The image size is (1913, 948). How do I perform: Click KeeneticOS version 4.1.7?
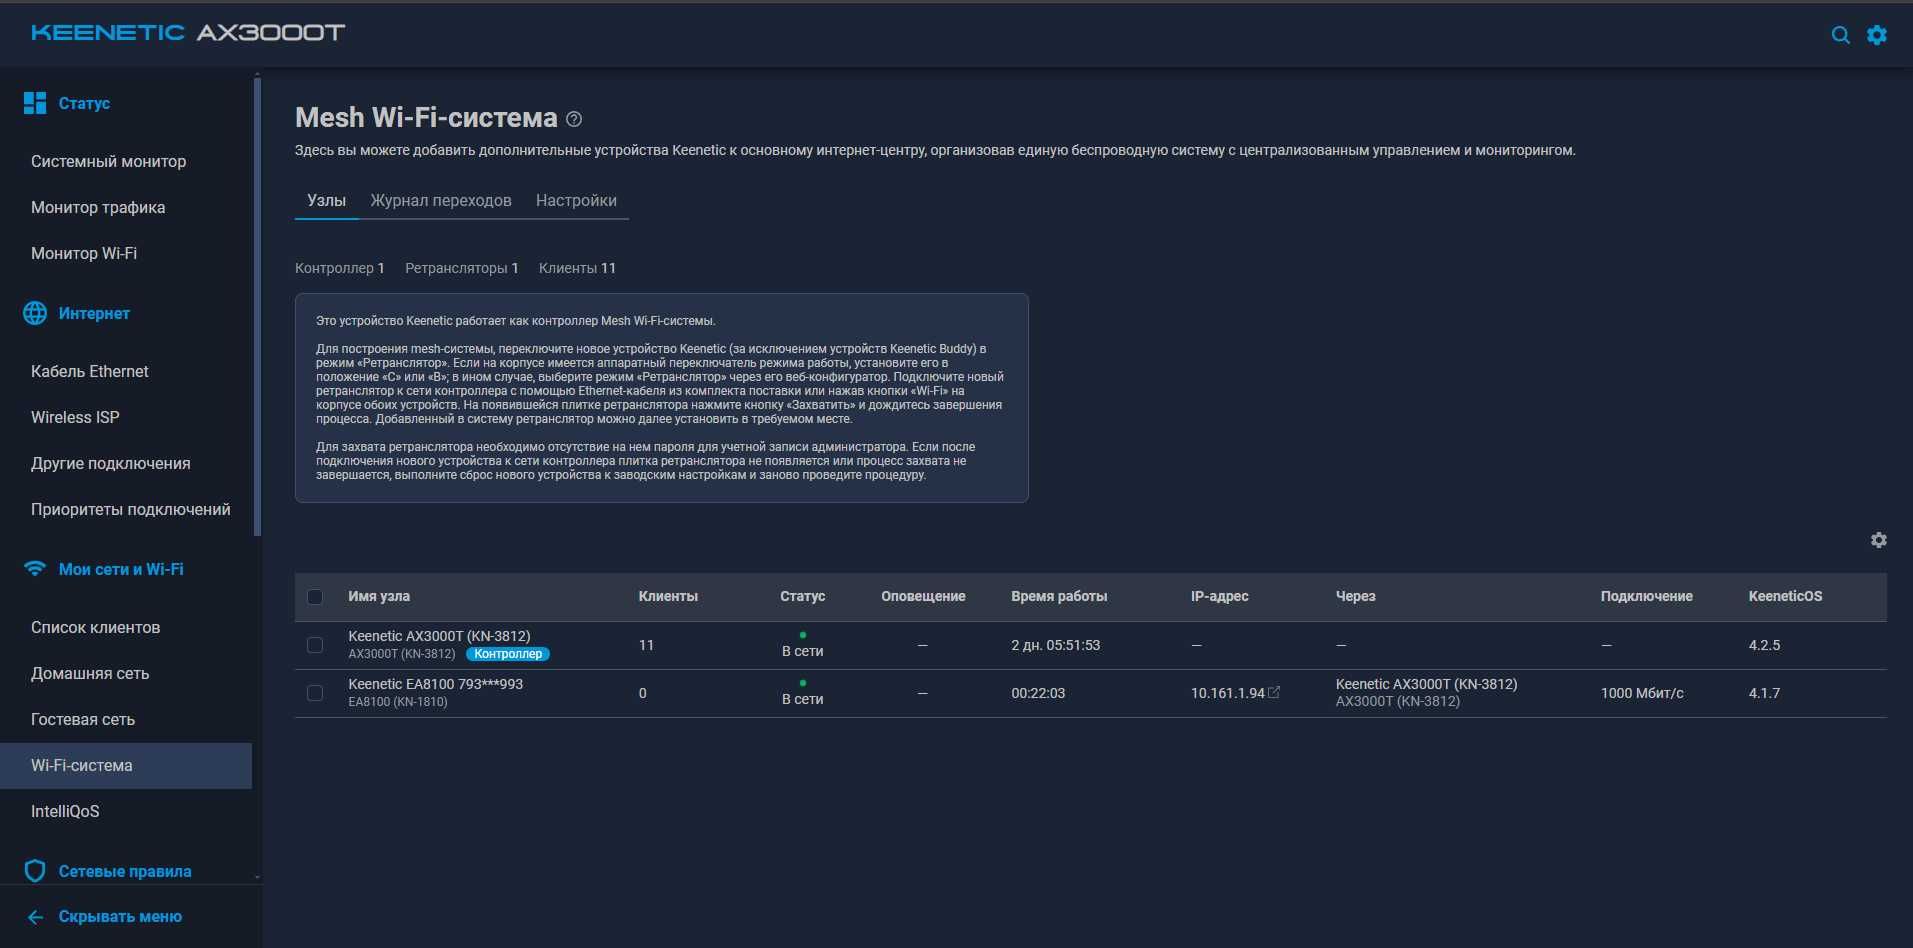point(1764,693)
